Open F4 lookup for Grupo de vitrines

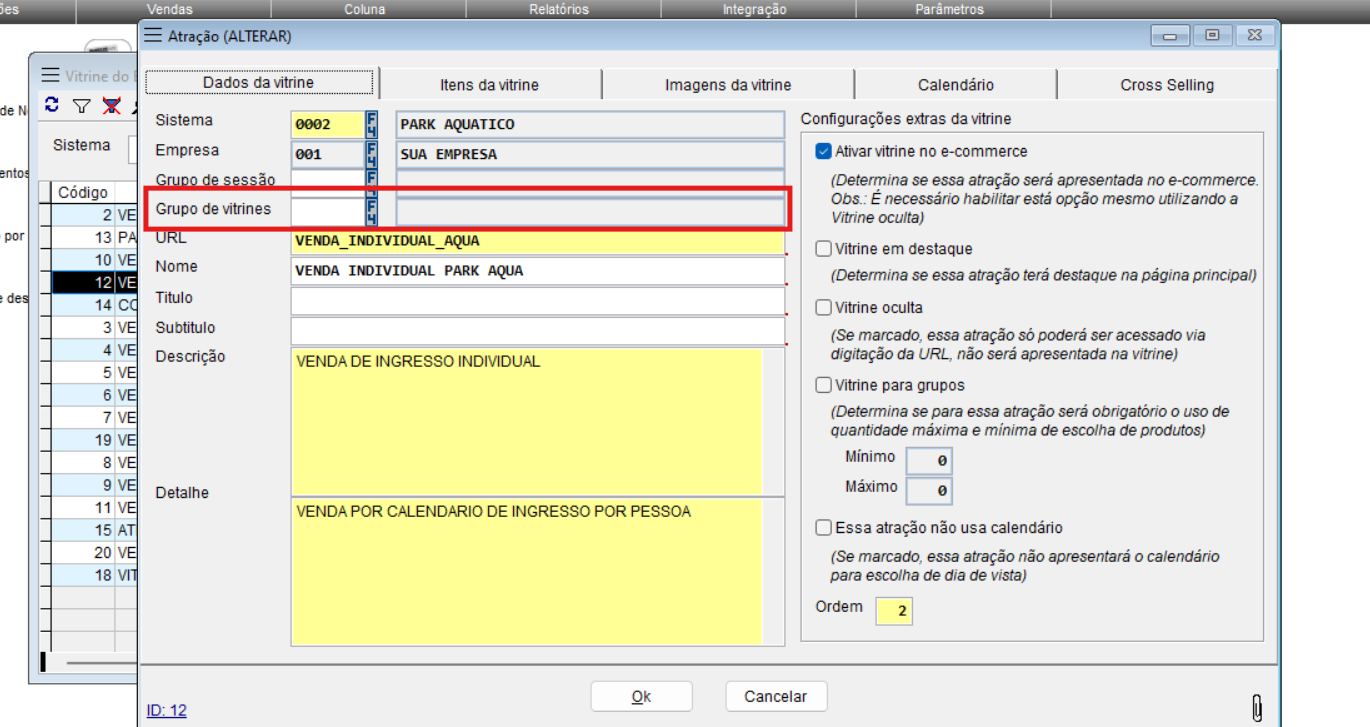point(372,211)
